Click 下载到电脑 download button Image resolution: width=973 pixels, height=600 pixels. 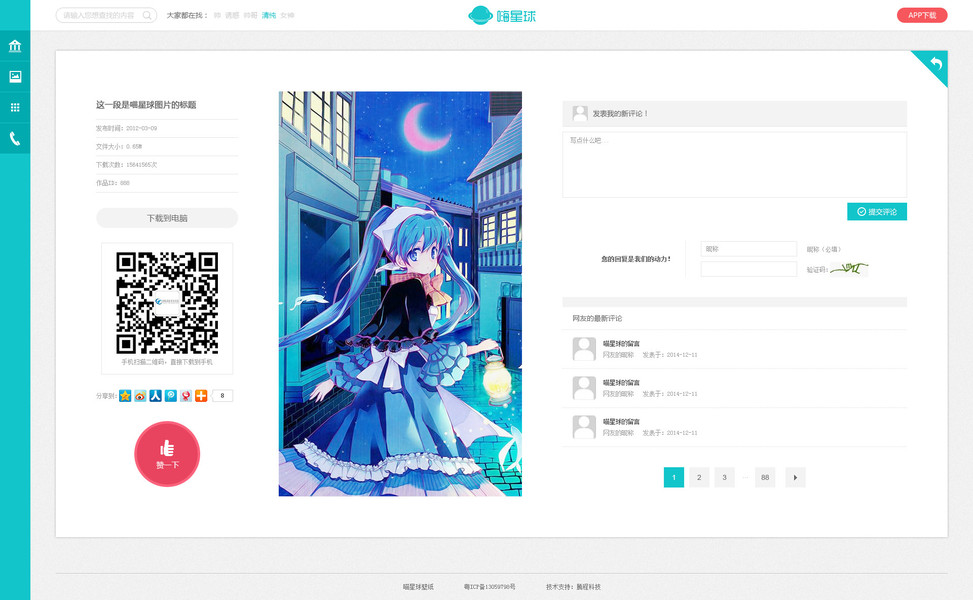pyautogui.click(x=167, y=218)
